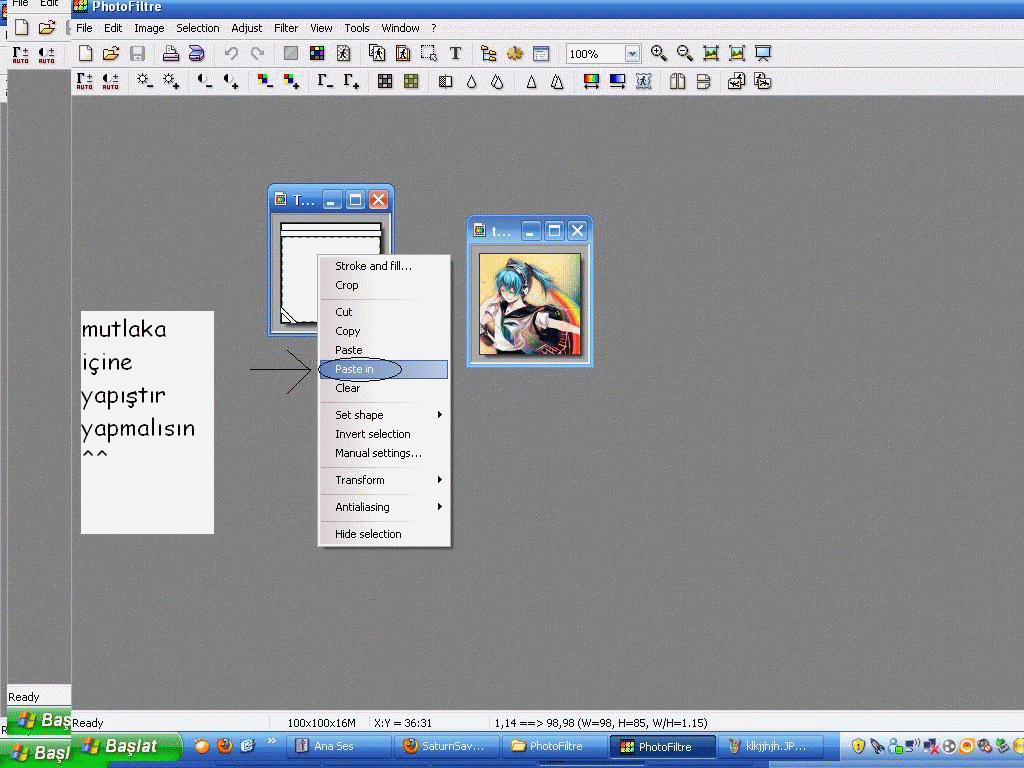Image resolution: width=1024 pixels, height=768 pixels.
Task: Select Invert selection in context menu
Action: tap(373, 434)
